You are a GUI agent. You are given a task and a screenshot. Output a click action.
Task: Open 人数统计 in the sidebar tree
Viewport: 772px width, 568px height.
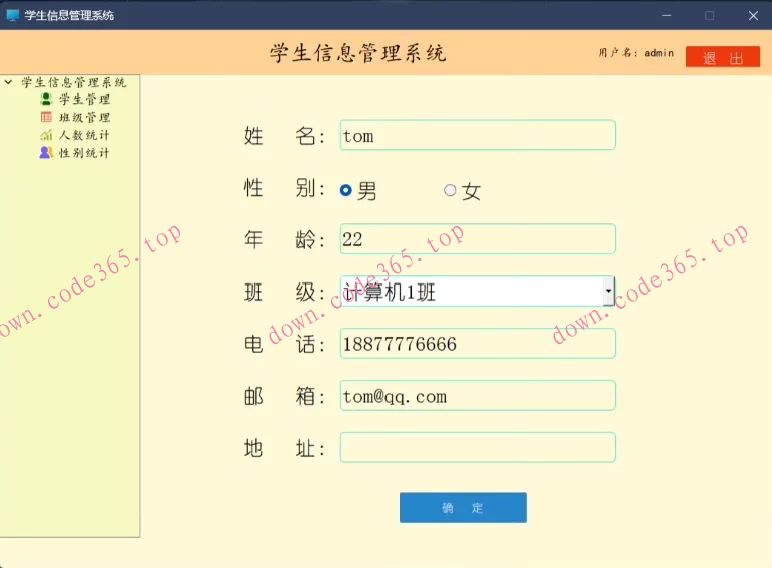[x=84, y=135]
